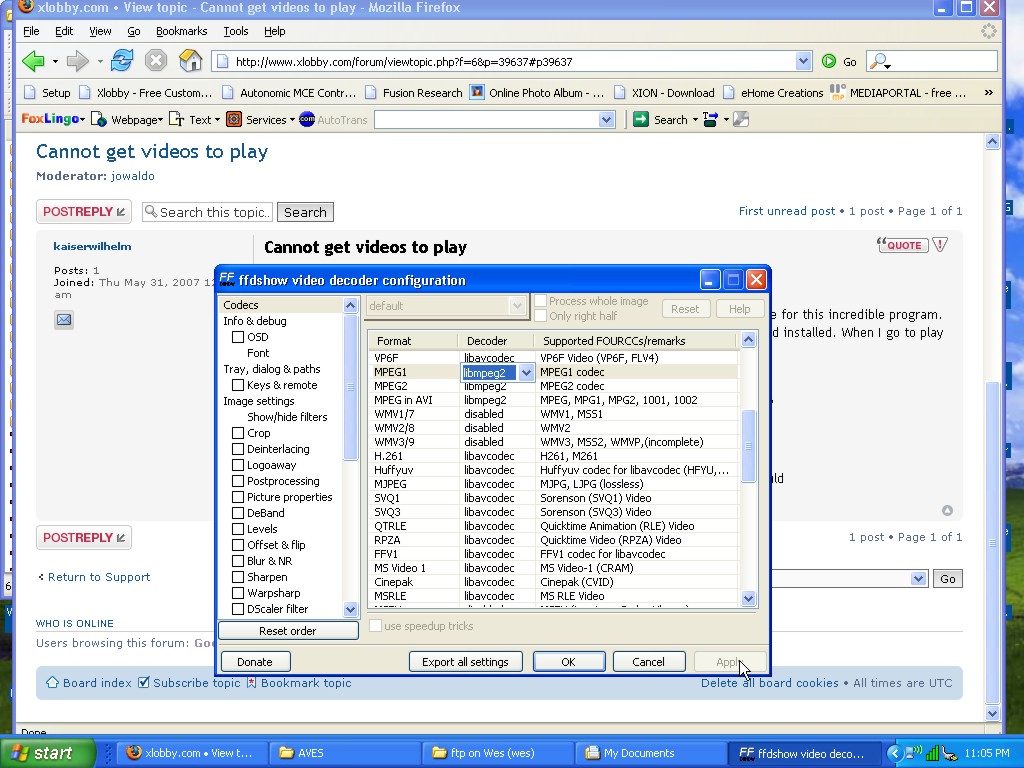
Task: Click the green FoxLingo Search arrow icon
Action: (x=641, y=119)
